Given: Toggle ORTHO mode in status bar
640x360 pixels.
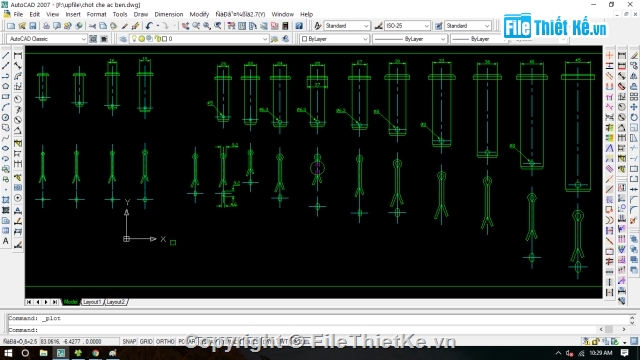Looking at the screenshot, I should pyautogui.click(x=165, y=341).
